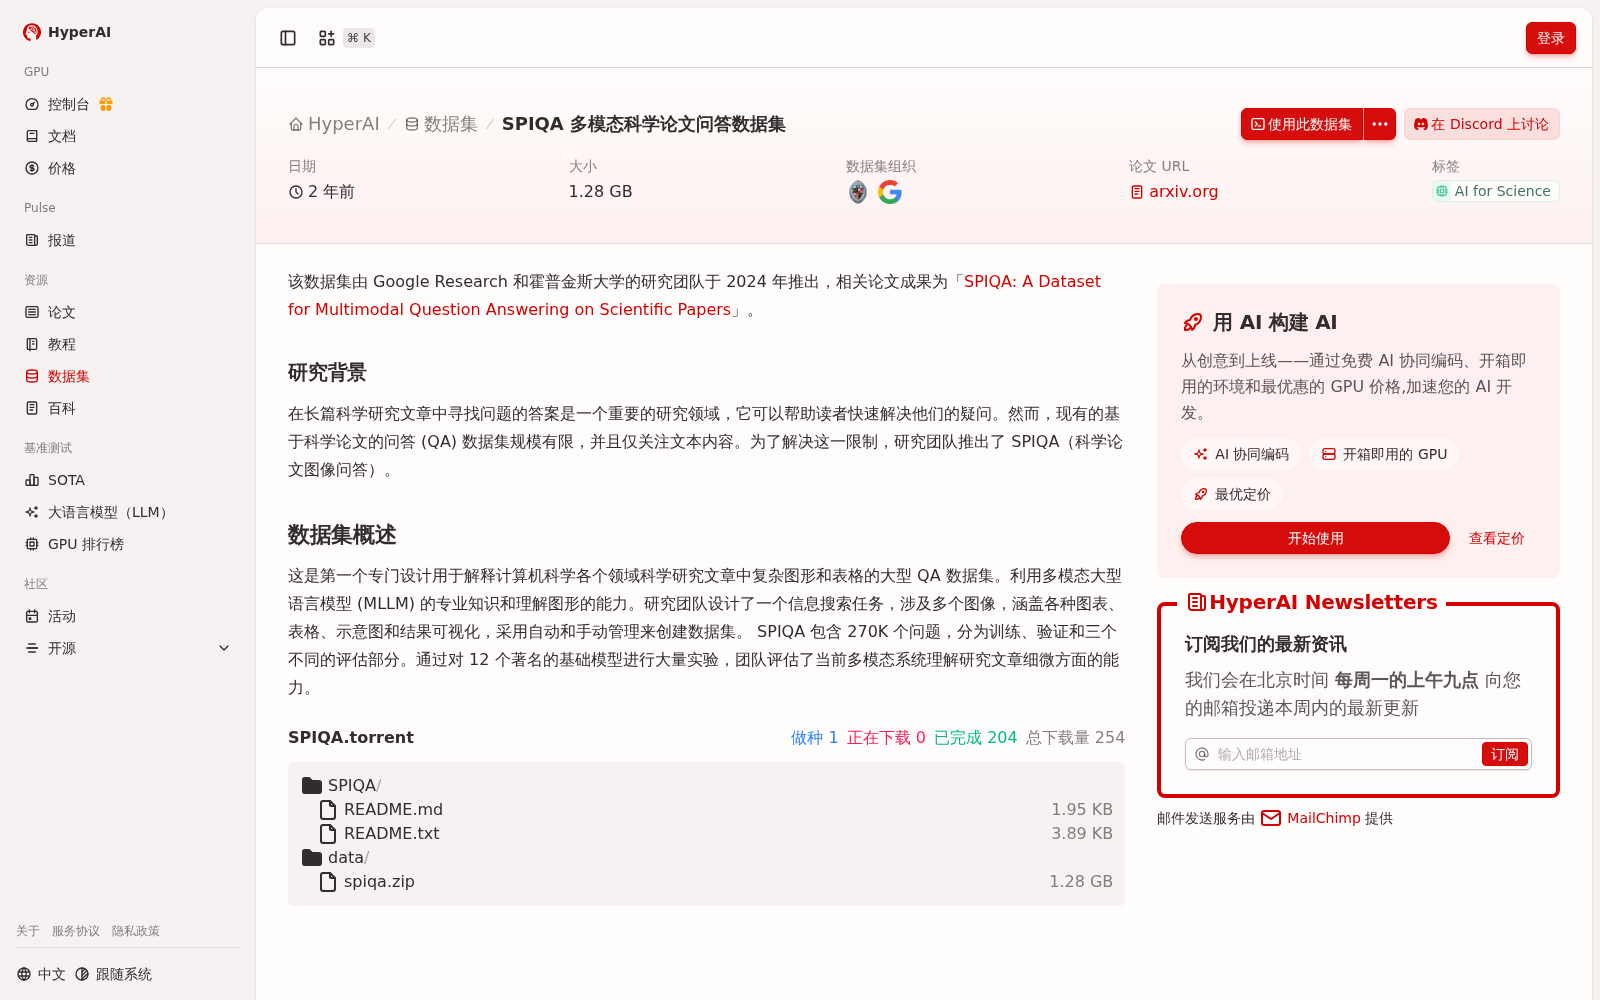This screenshot has height=1000, width=1600.
Task: Click the gift icon beside 控制台
Action: pyautogui.click(x=106, y=104)
